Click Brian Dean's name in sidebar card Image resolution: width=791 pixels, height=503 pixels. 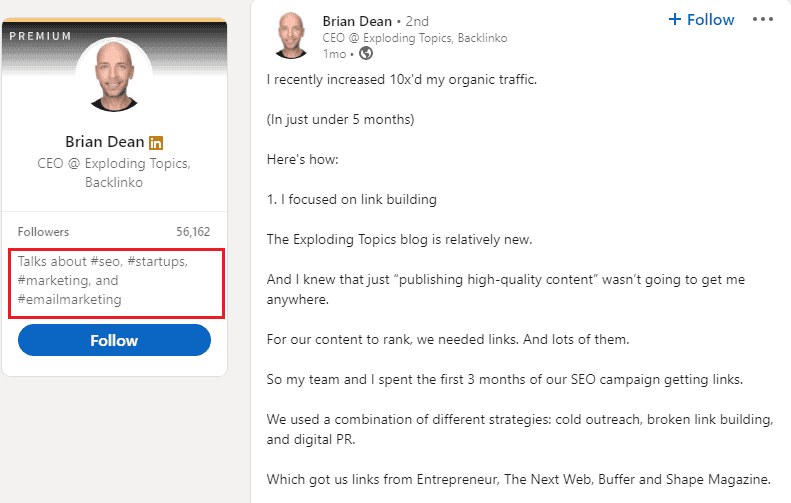[104, 142]
